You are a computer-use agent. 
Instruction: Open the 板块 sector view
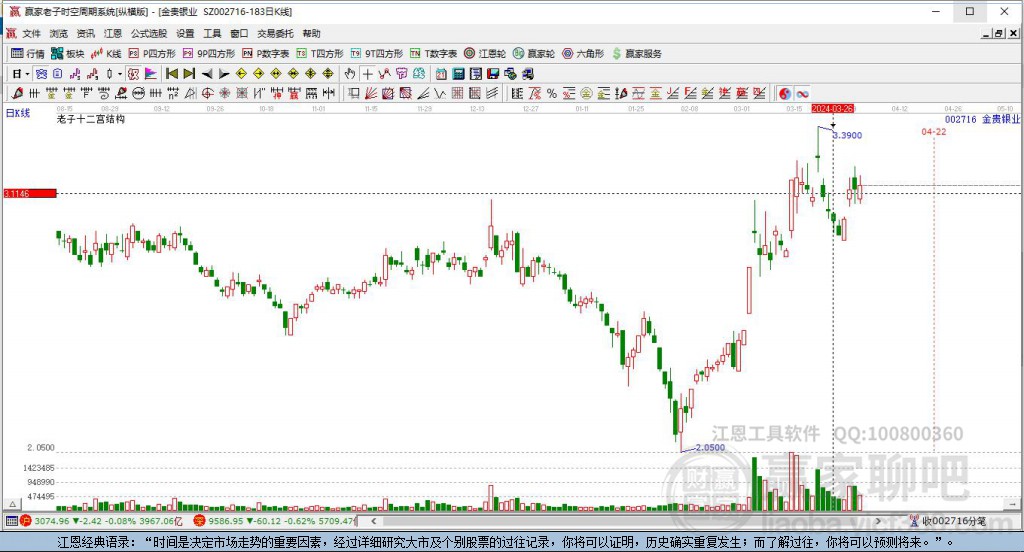(x=68, y=54)
